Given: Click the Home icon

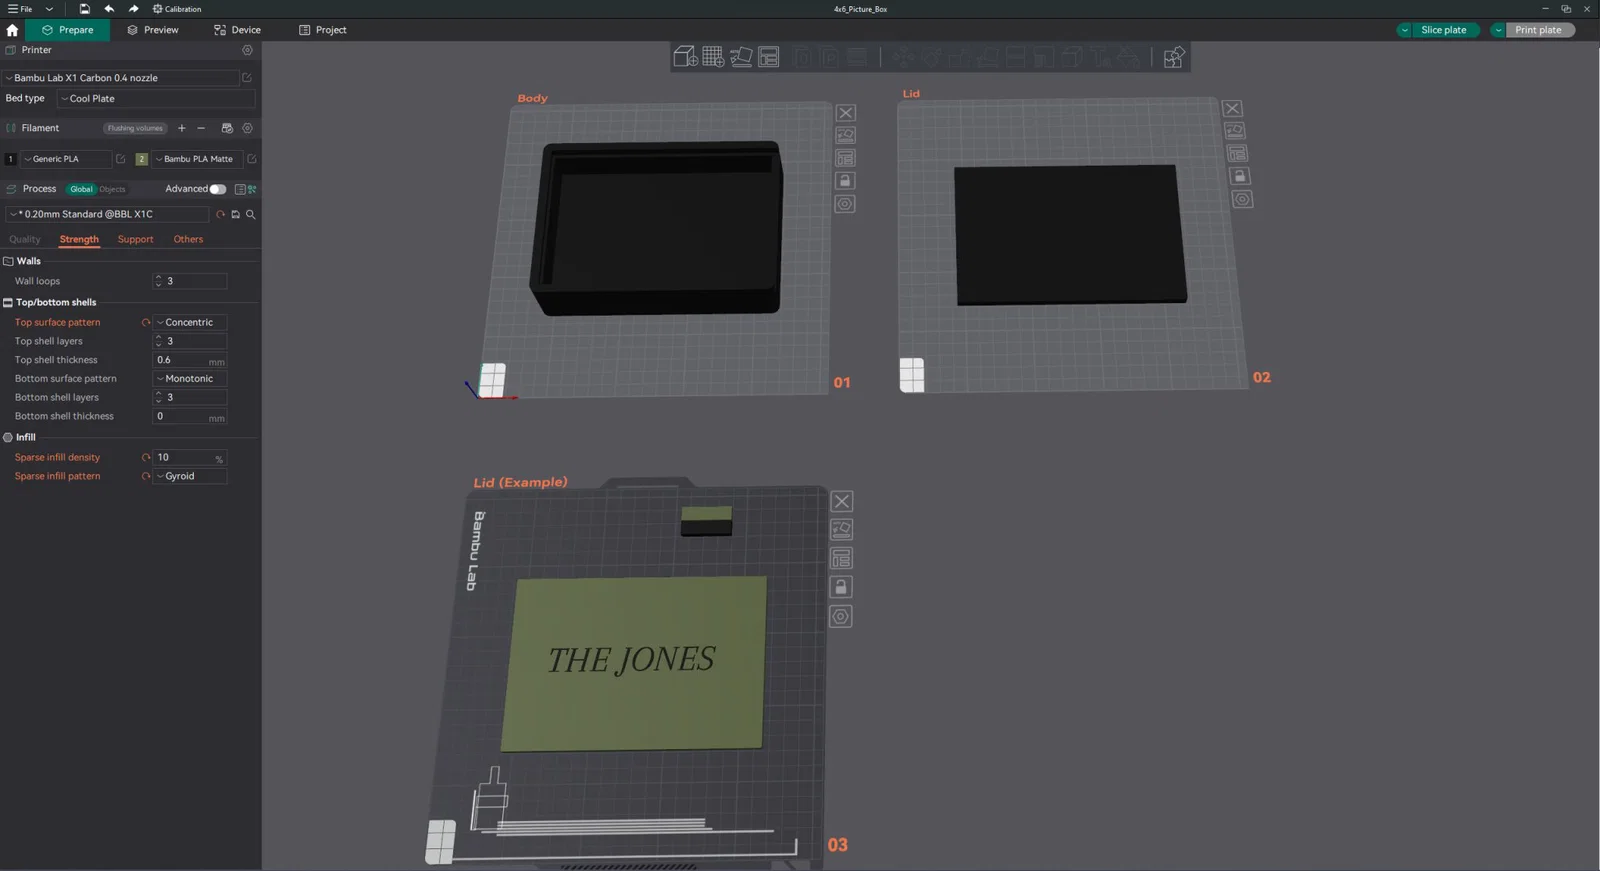Looking at the screenshot, I should [x=12, y=30].
